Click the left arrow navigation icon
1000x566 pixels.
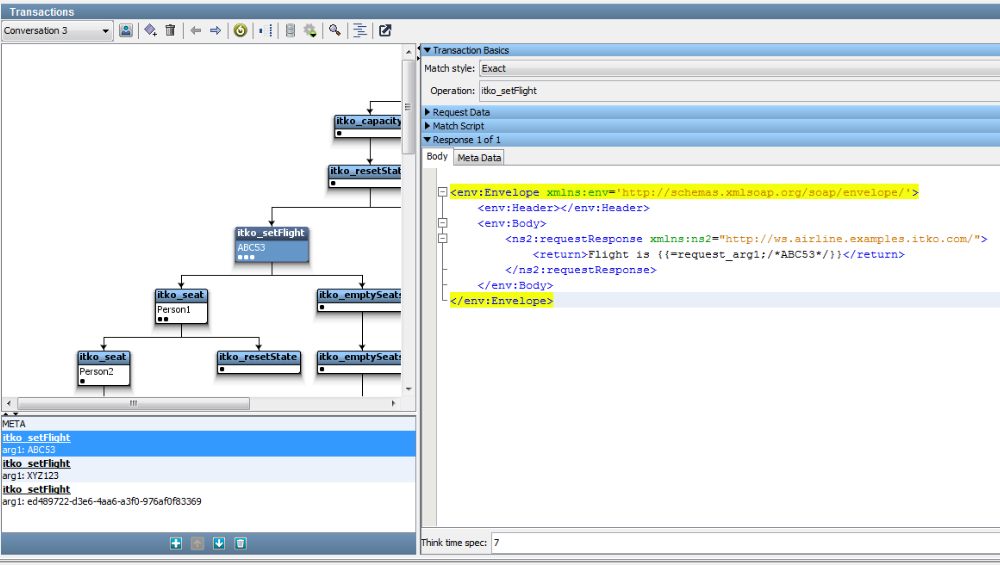[196, 31]
